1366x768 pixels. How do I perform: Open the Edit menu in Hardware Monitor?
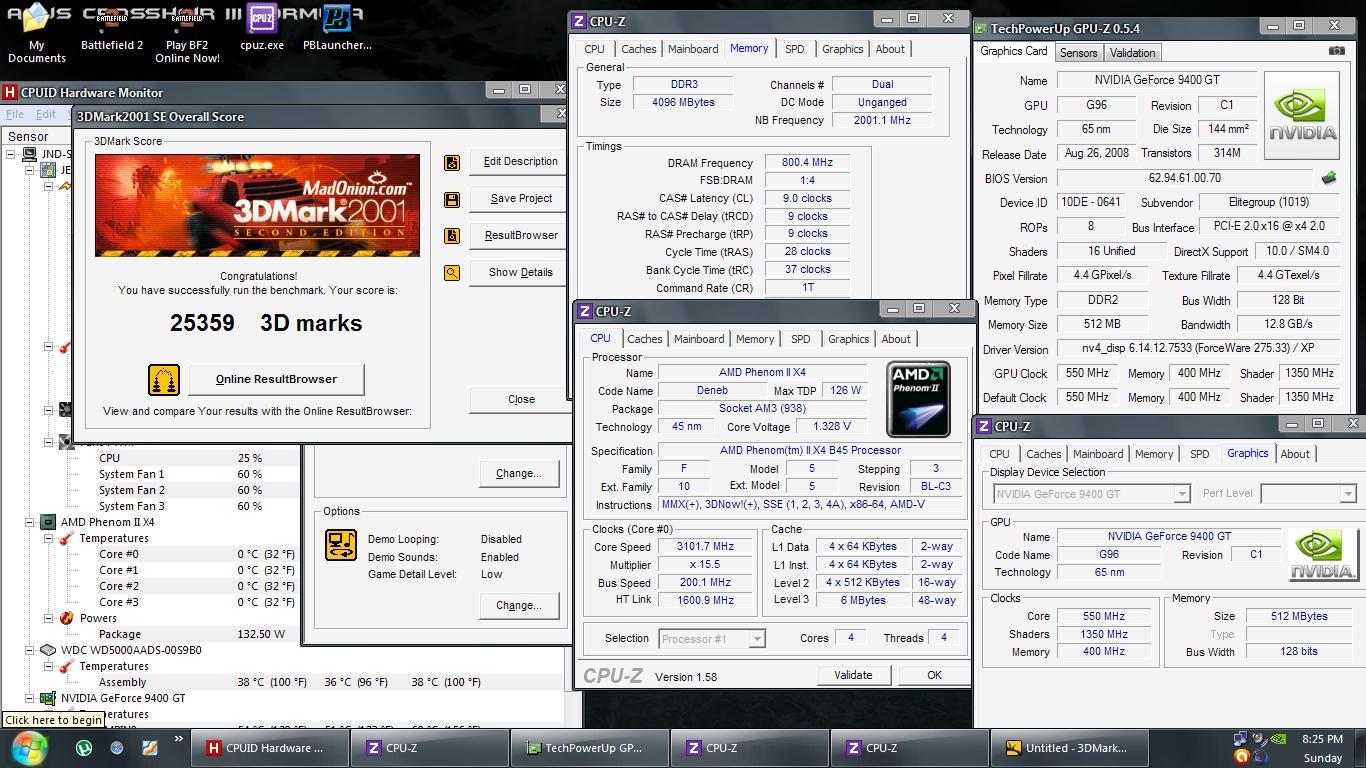tap(46, 115)
